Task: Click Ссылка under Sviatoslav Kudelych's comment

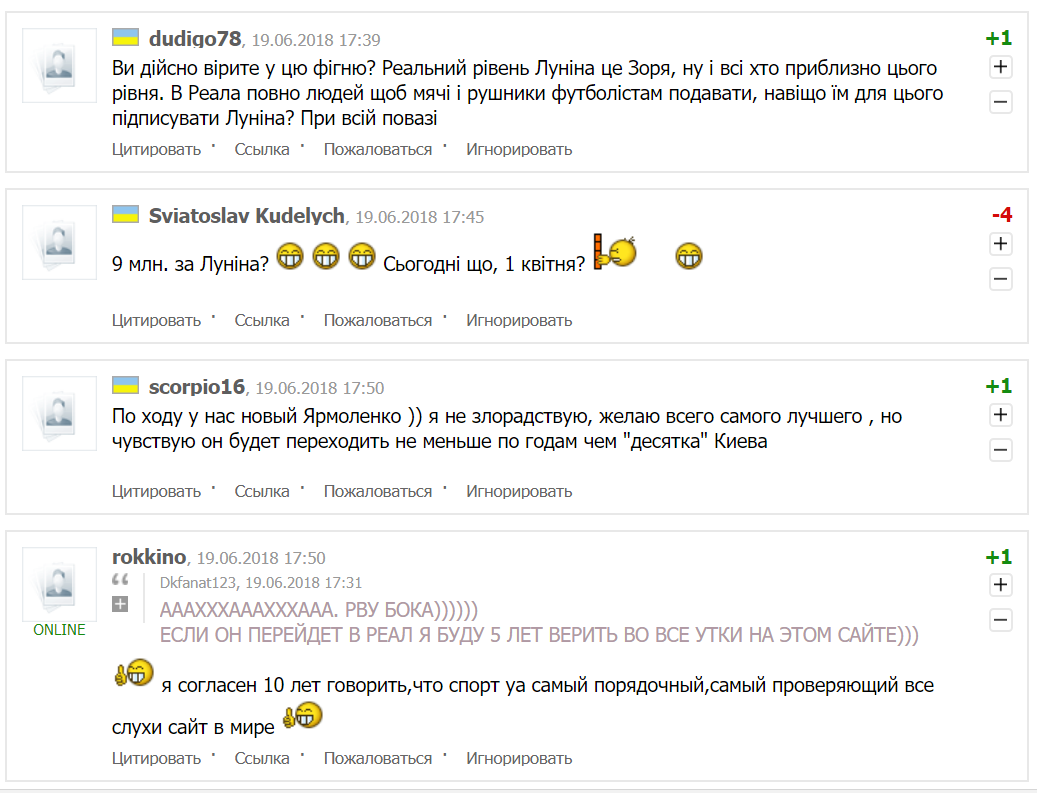Action: [x=262, y=320]
